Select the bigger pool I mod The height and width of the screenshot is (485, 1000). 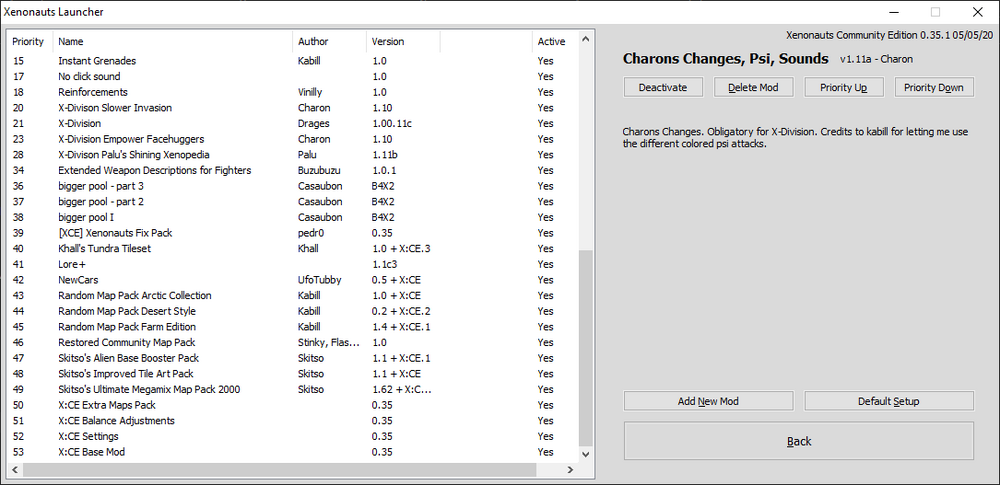coord(293,218)
